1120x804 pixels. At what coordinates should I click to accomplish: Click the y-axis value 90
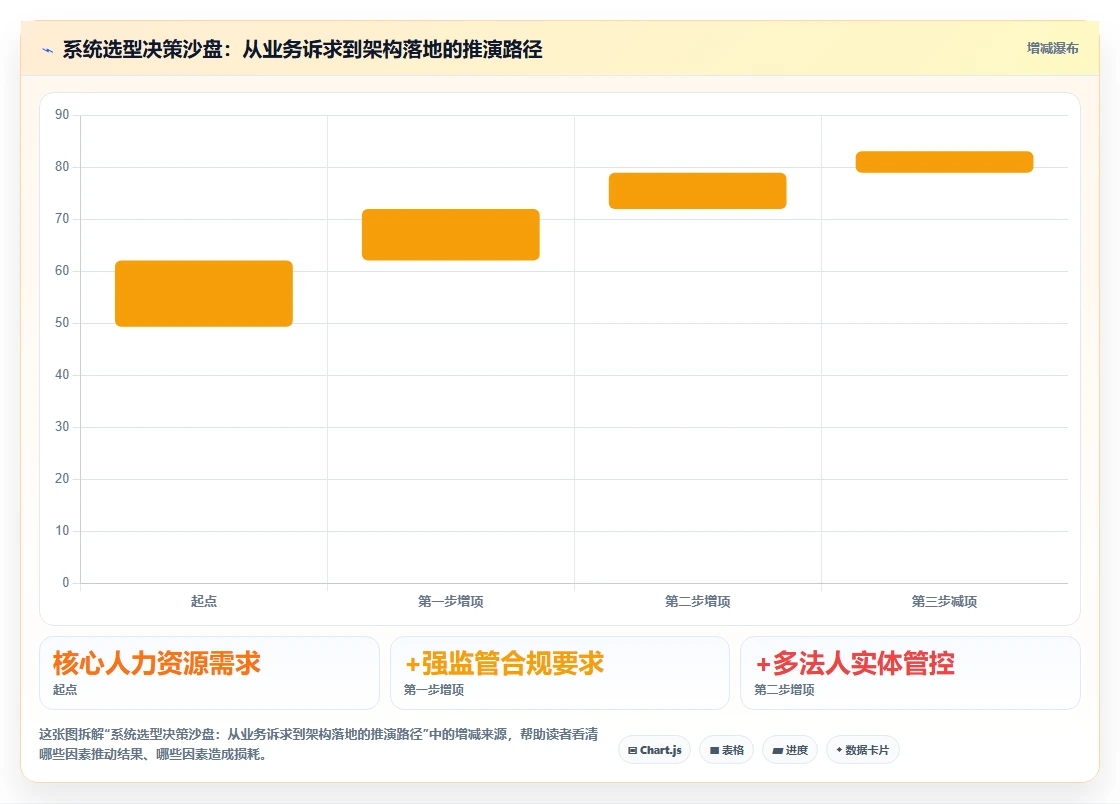pyautogui.click(x=62, y=114)
